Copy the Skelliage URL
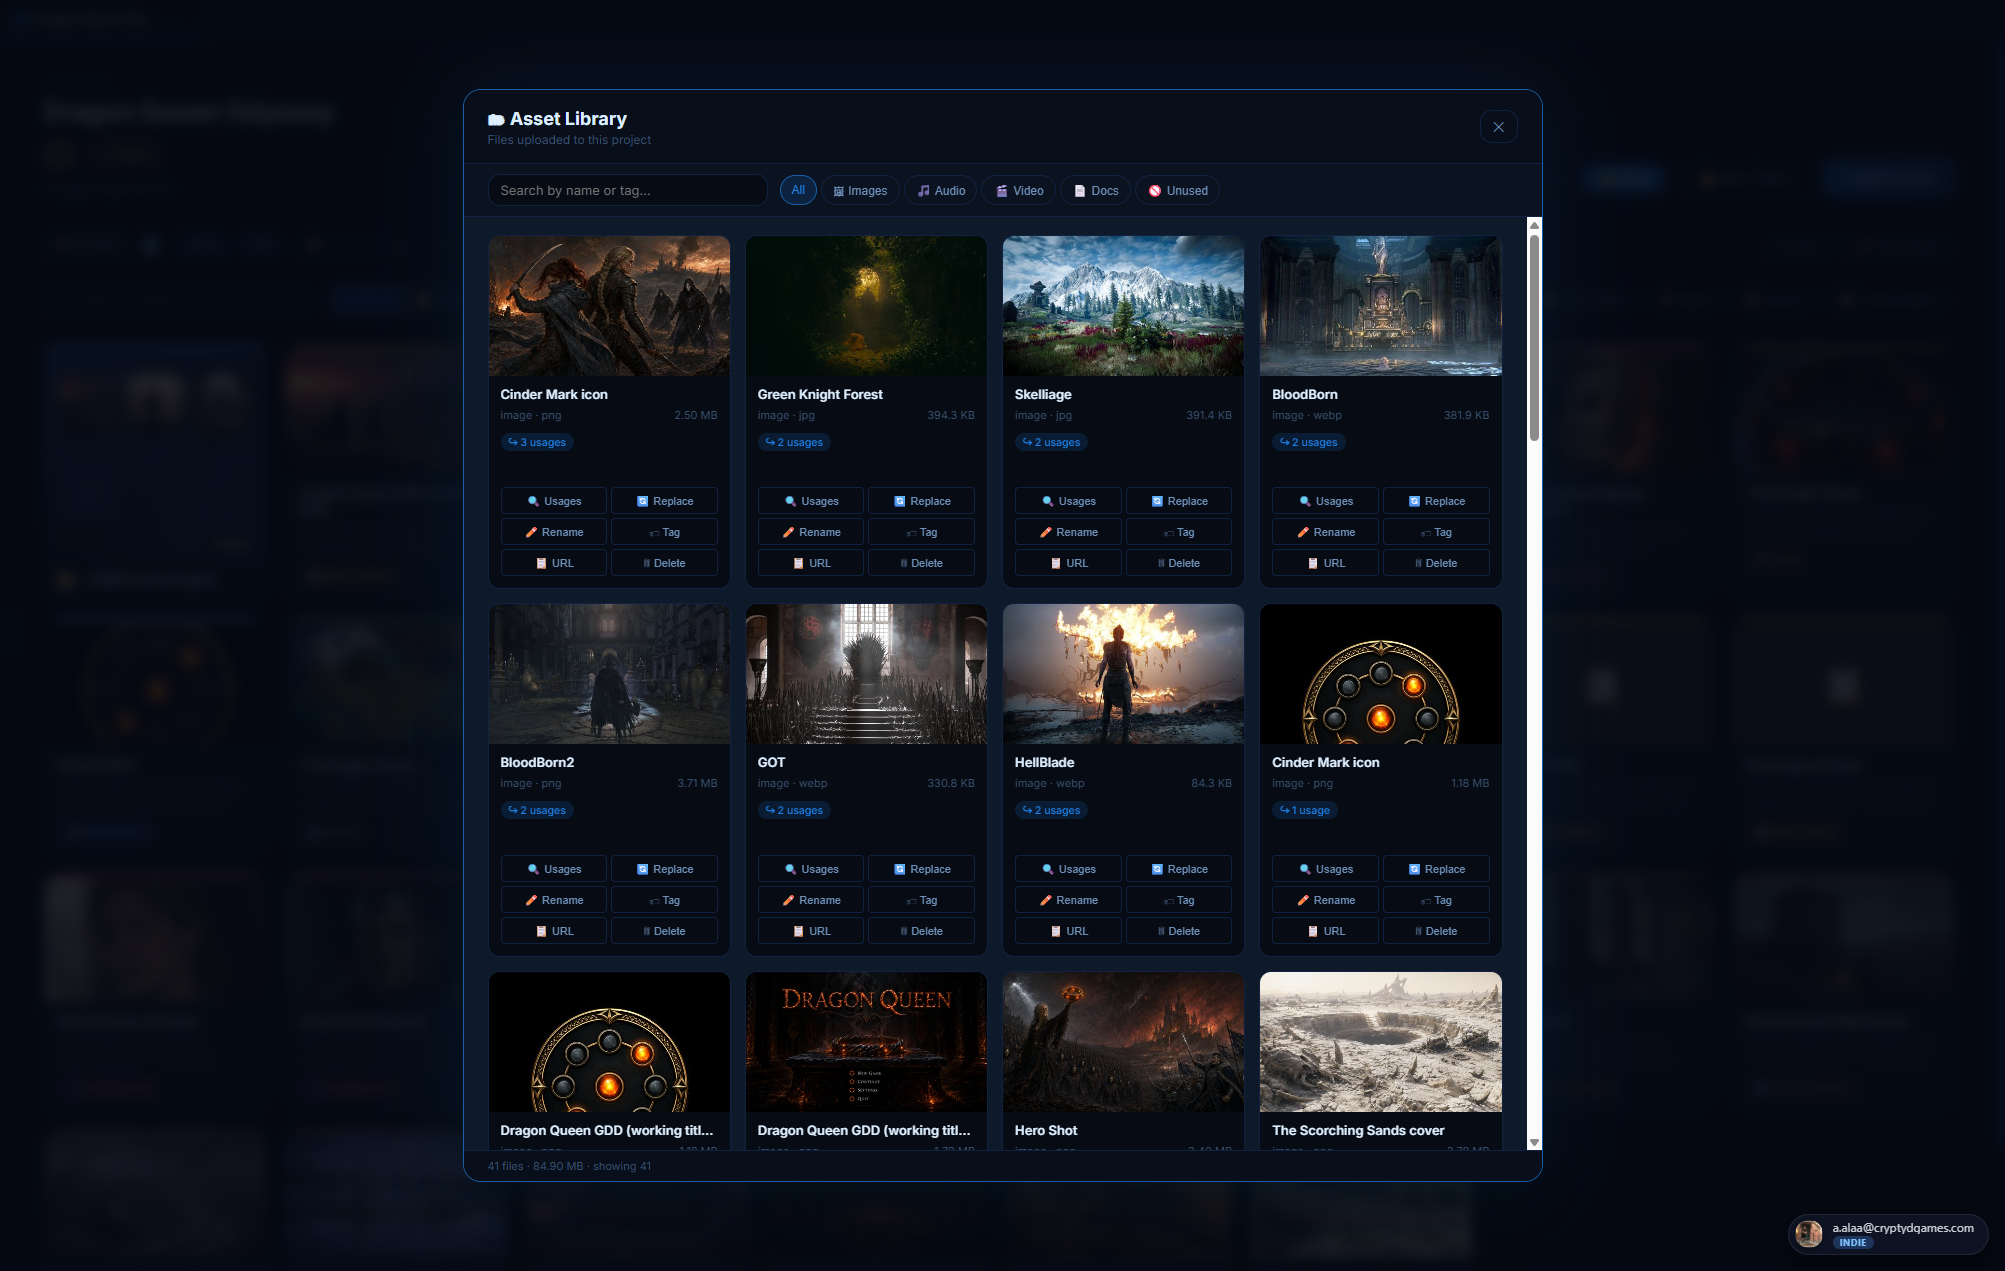Screen dimensions: 2005x1271 1068,563
